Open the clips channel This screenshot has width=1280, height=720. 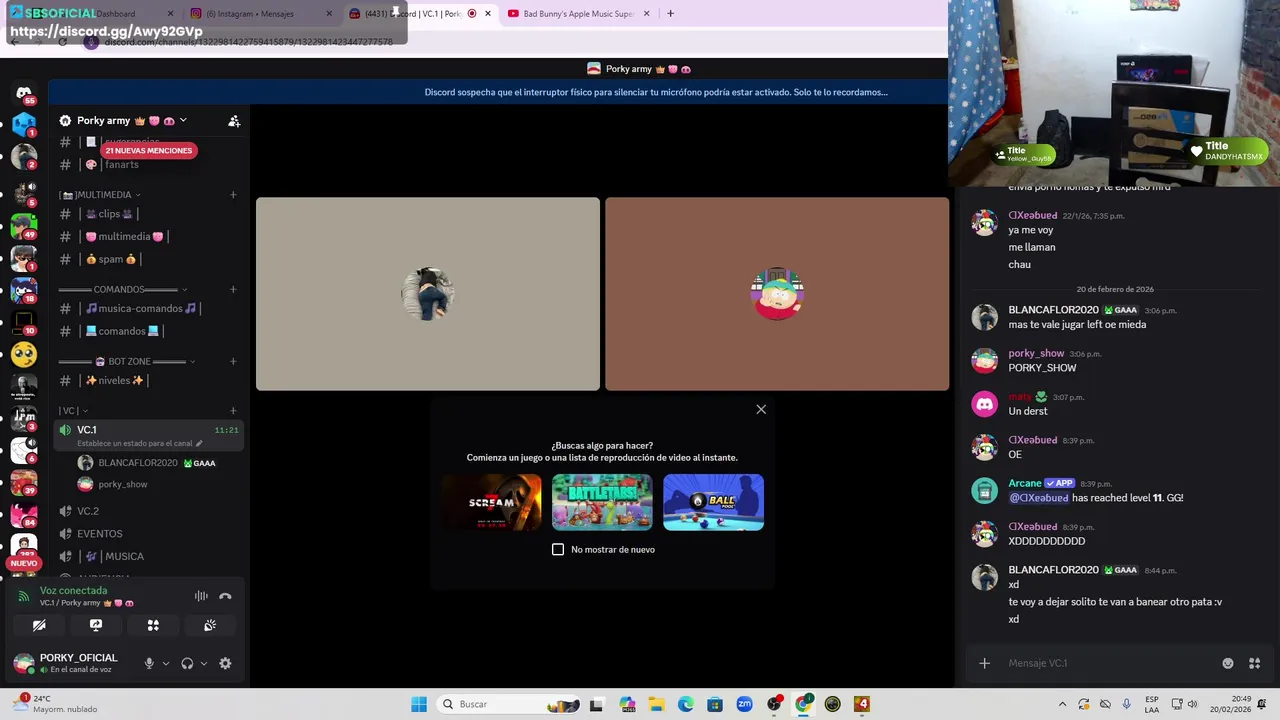(150, 214)
